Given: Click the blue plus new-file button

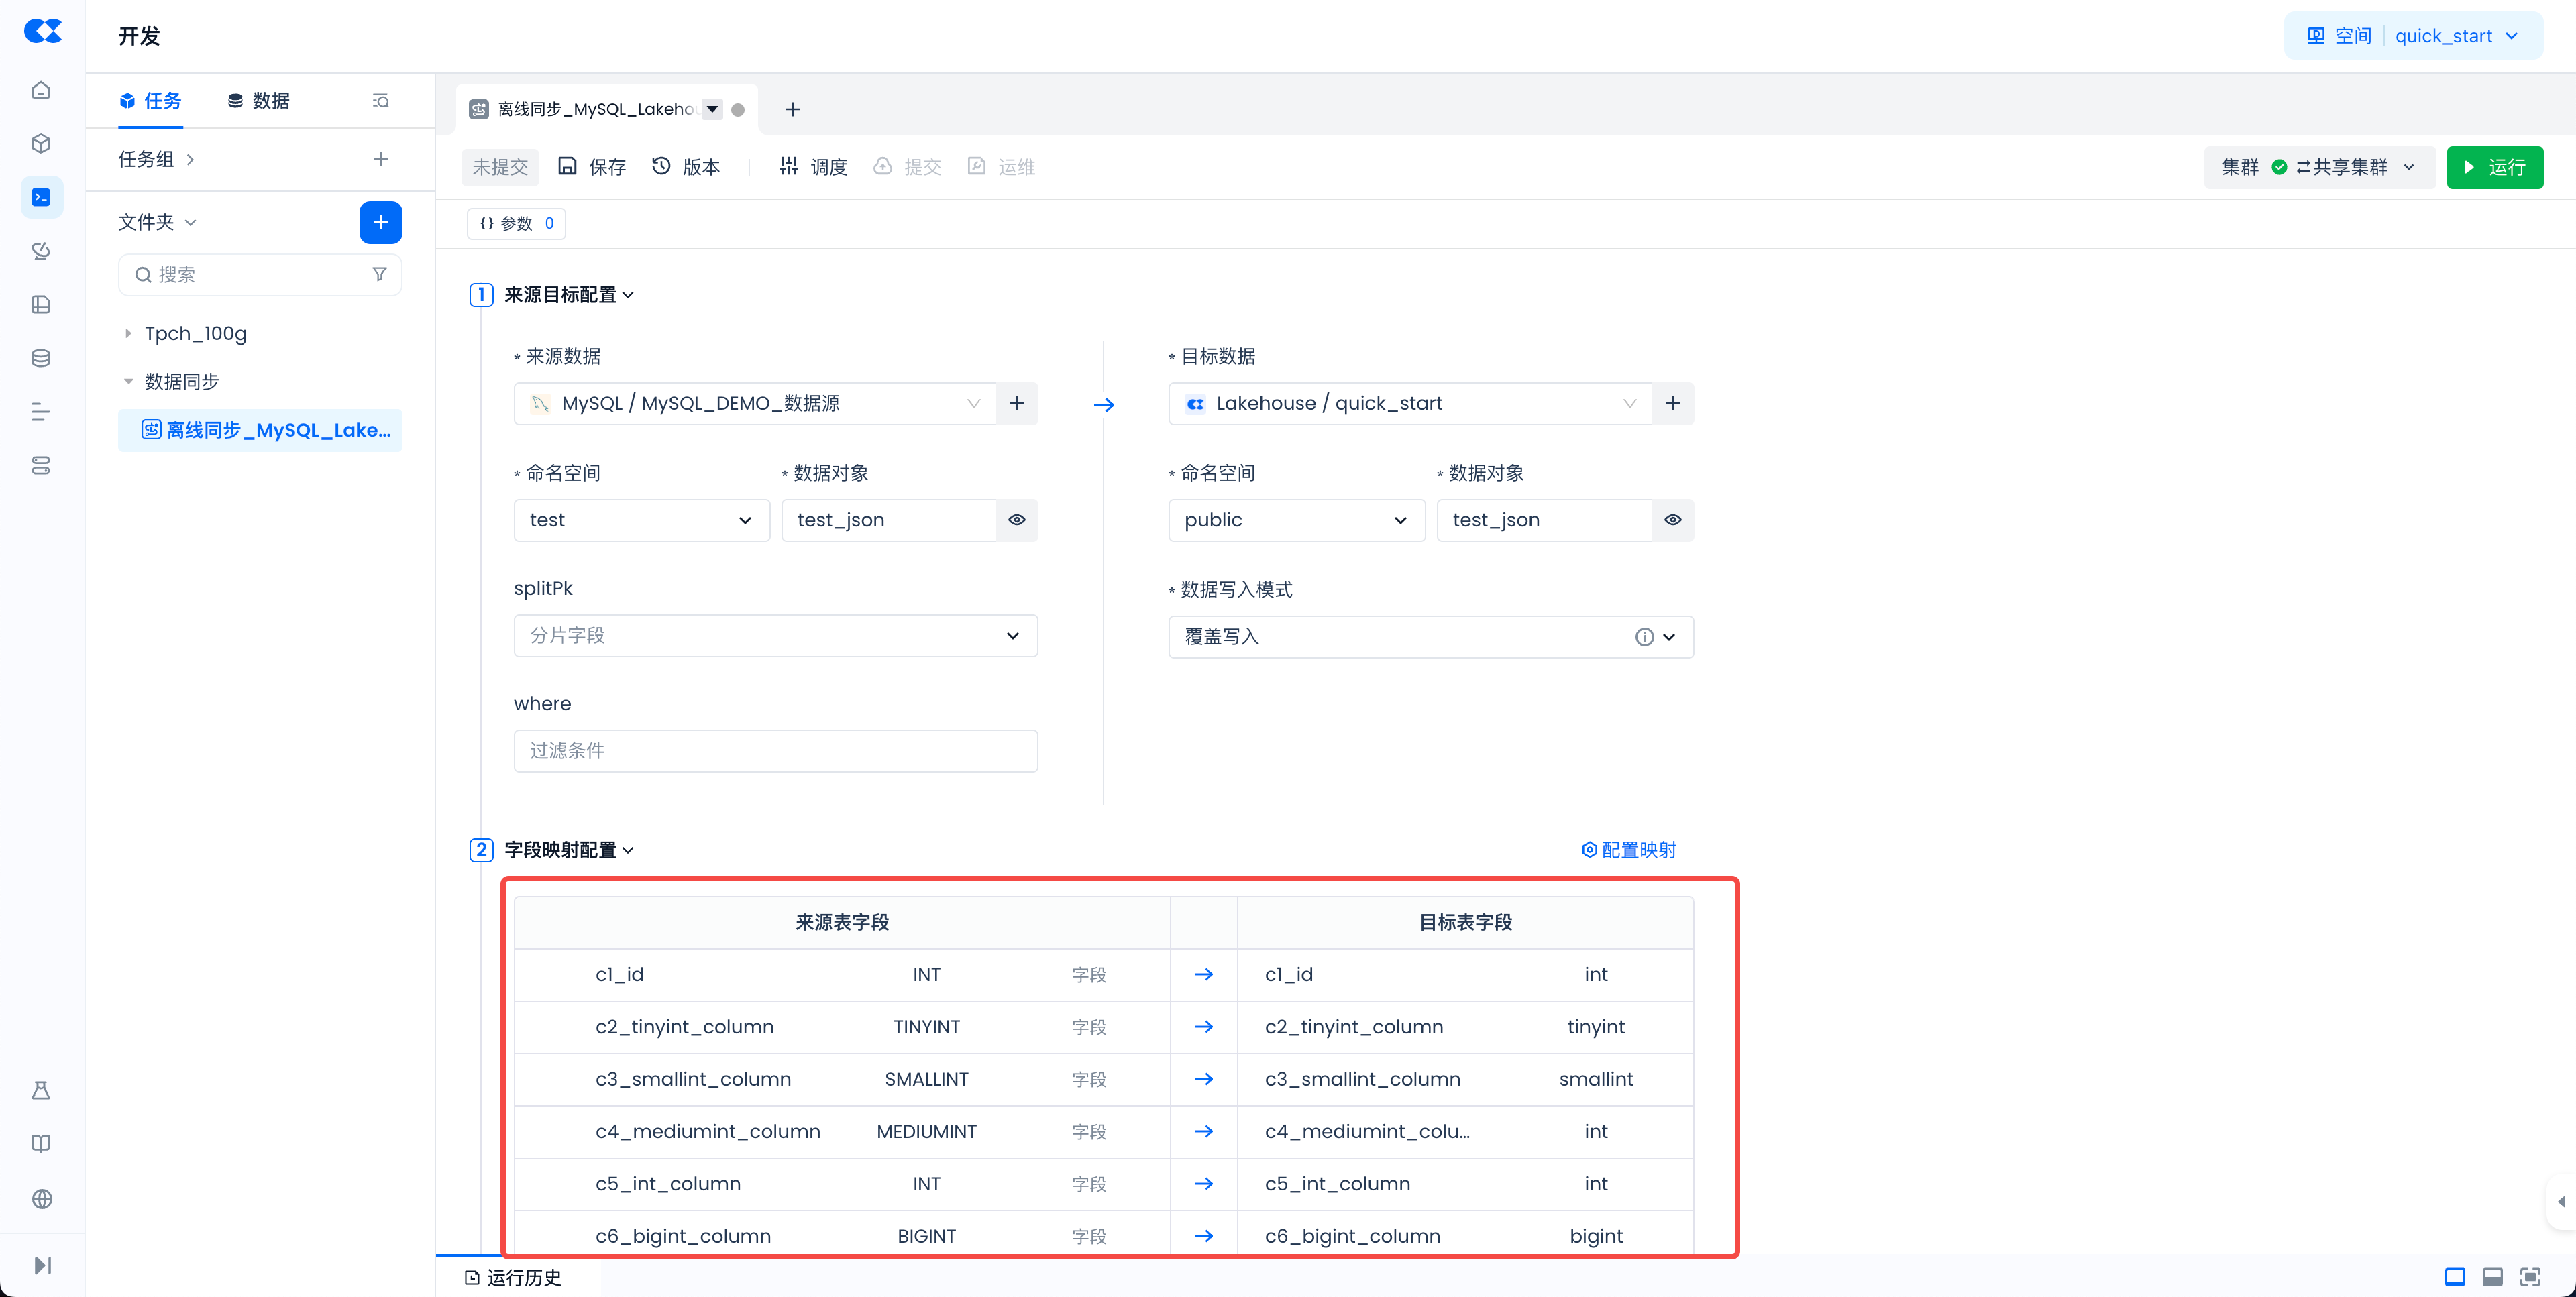Looking at the screenshot, I should (380, 222).
